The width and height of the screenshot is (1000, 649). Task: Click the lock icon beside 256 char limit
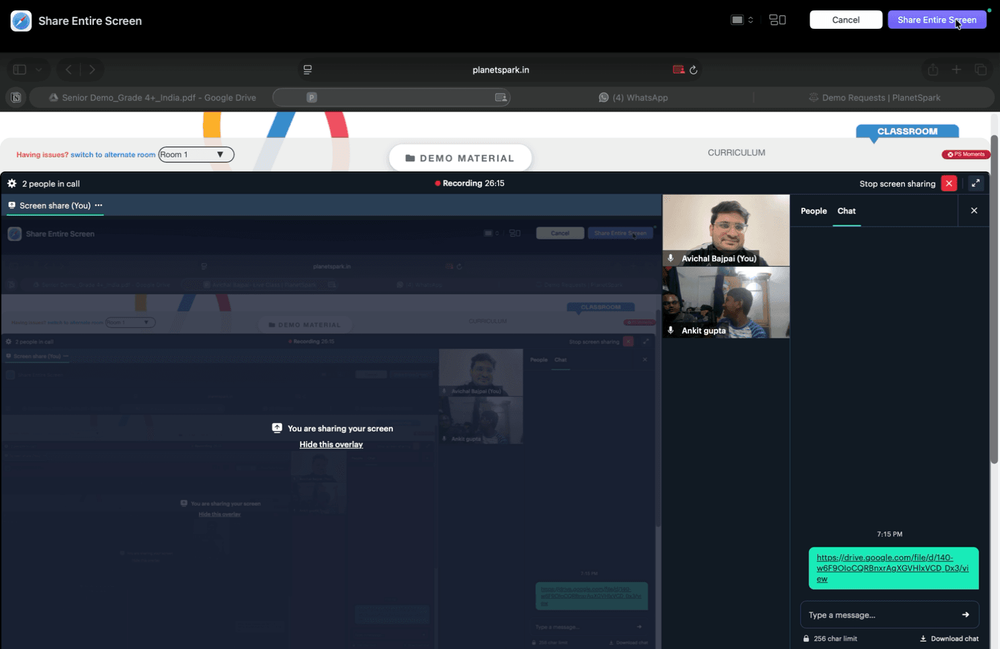pos(806,638)
